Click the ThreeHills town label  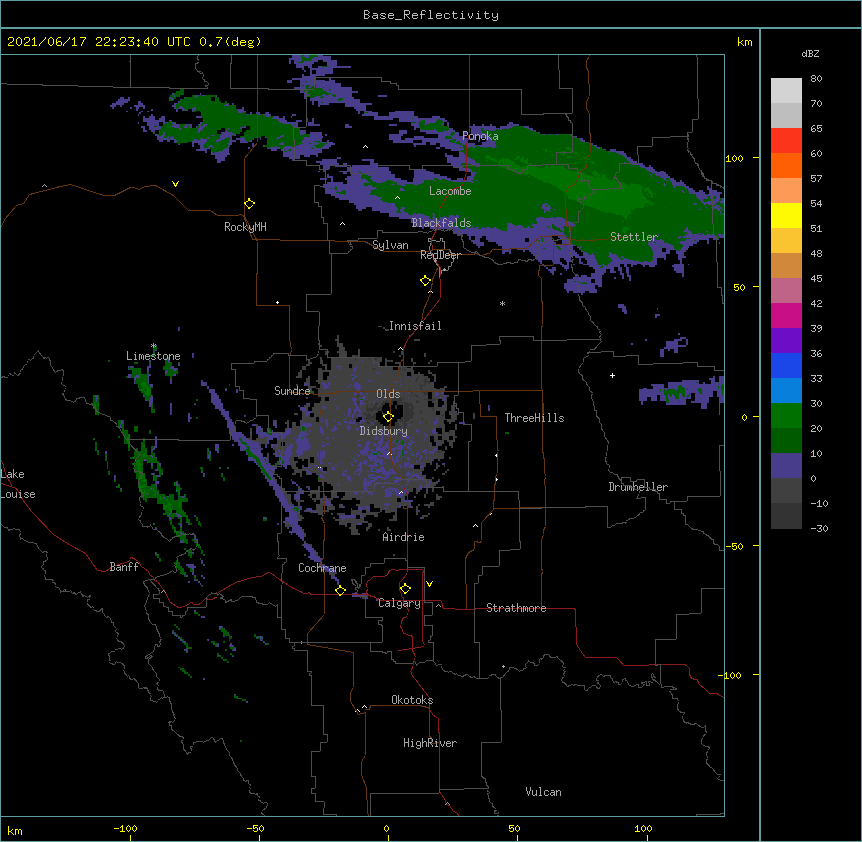click(534, 418)
